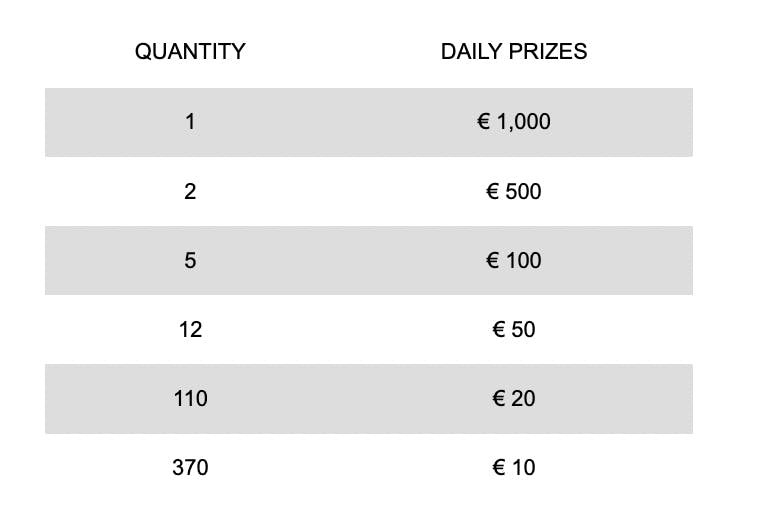Click quantity value 12
Screen dimensions: 768x526
tap(190, 329)
